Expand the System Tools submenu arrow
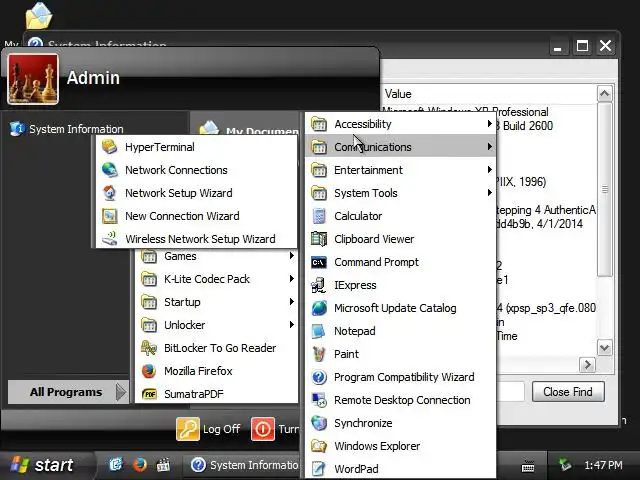Screen dimensions: 640x480 coord(489,192)
